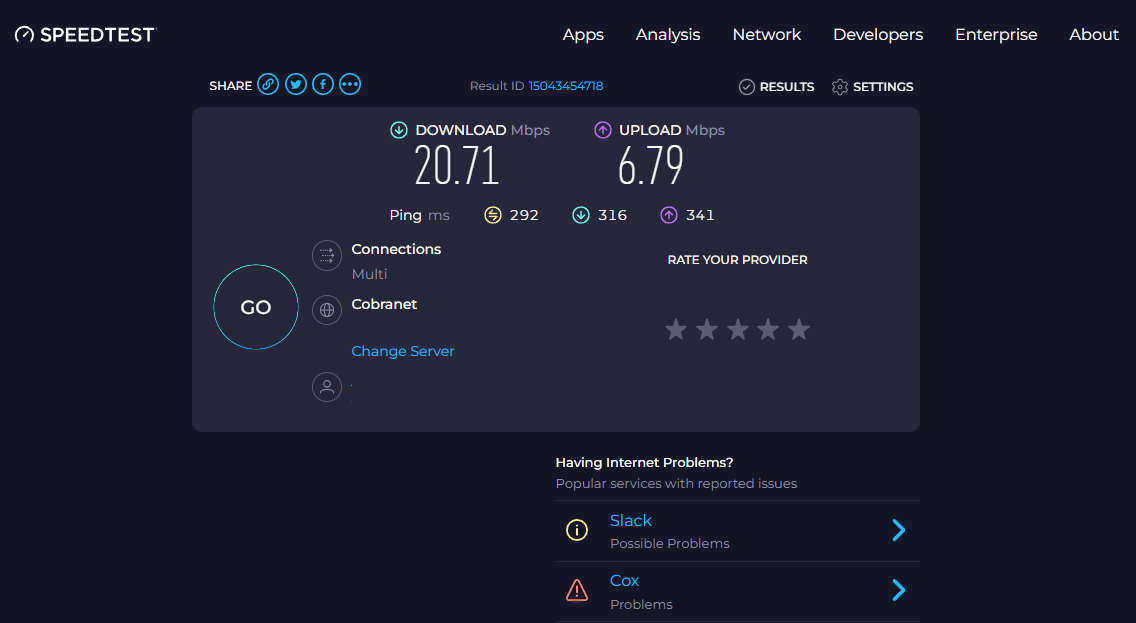The width and height of the screenshot is (1136, 623).
Task: Click the Connections multi icon
Action: [326, 256]
